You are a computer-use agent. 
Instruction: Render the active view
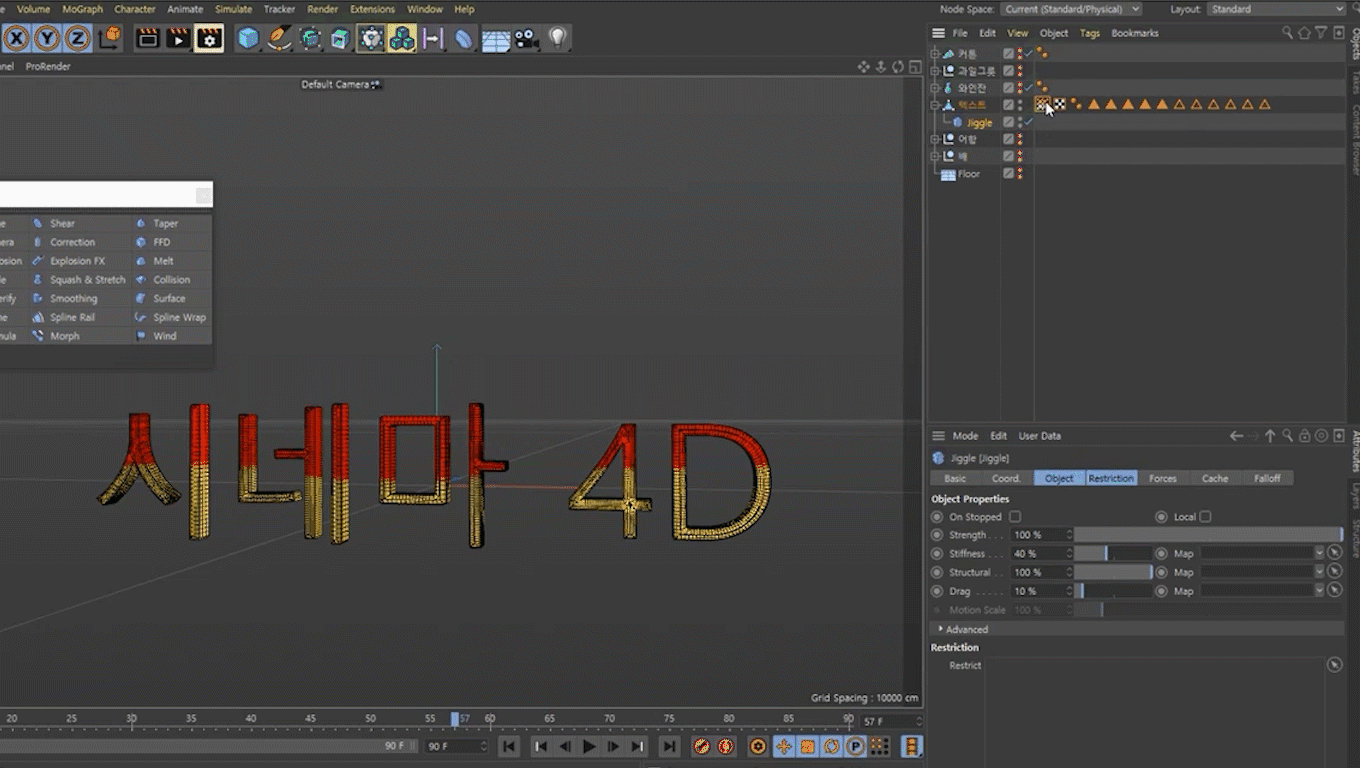point(148,39)
